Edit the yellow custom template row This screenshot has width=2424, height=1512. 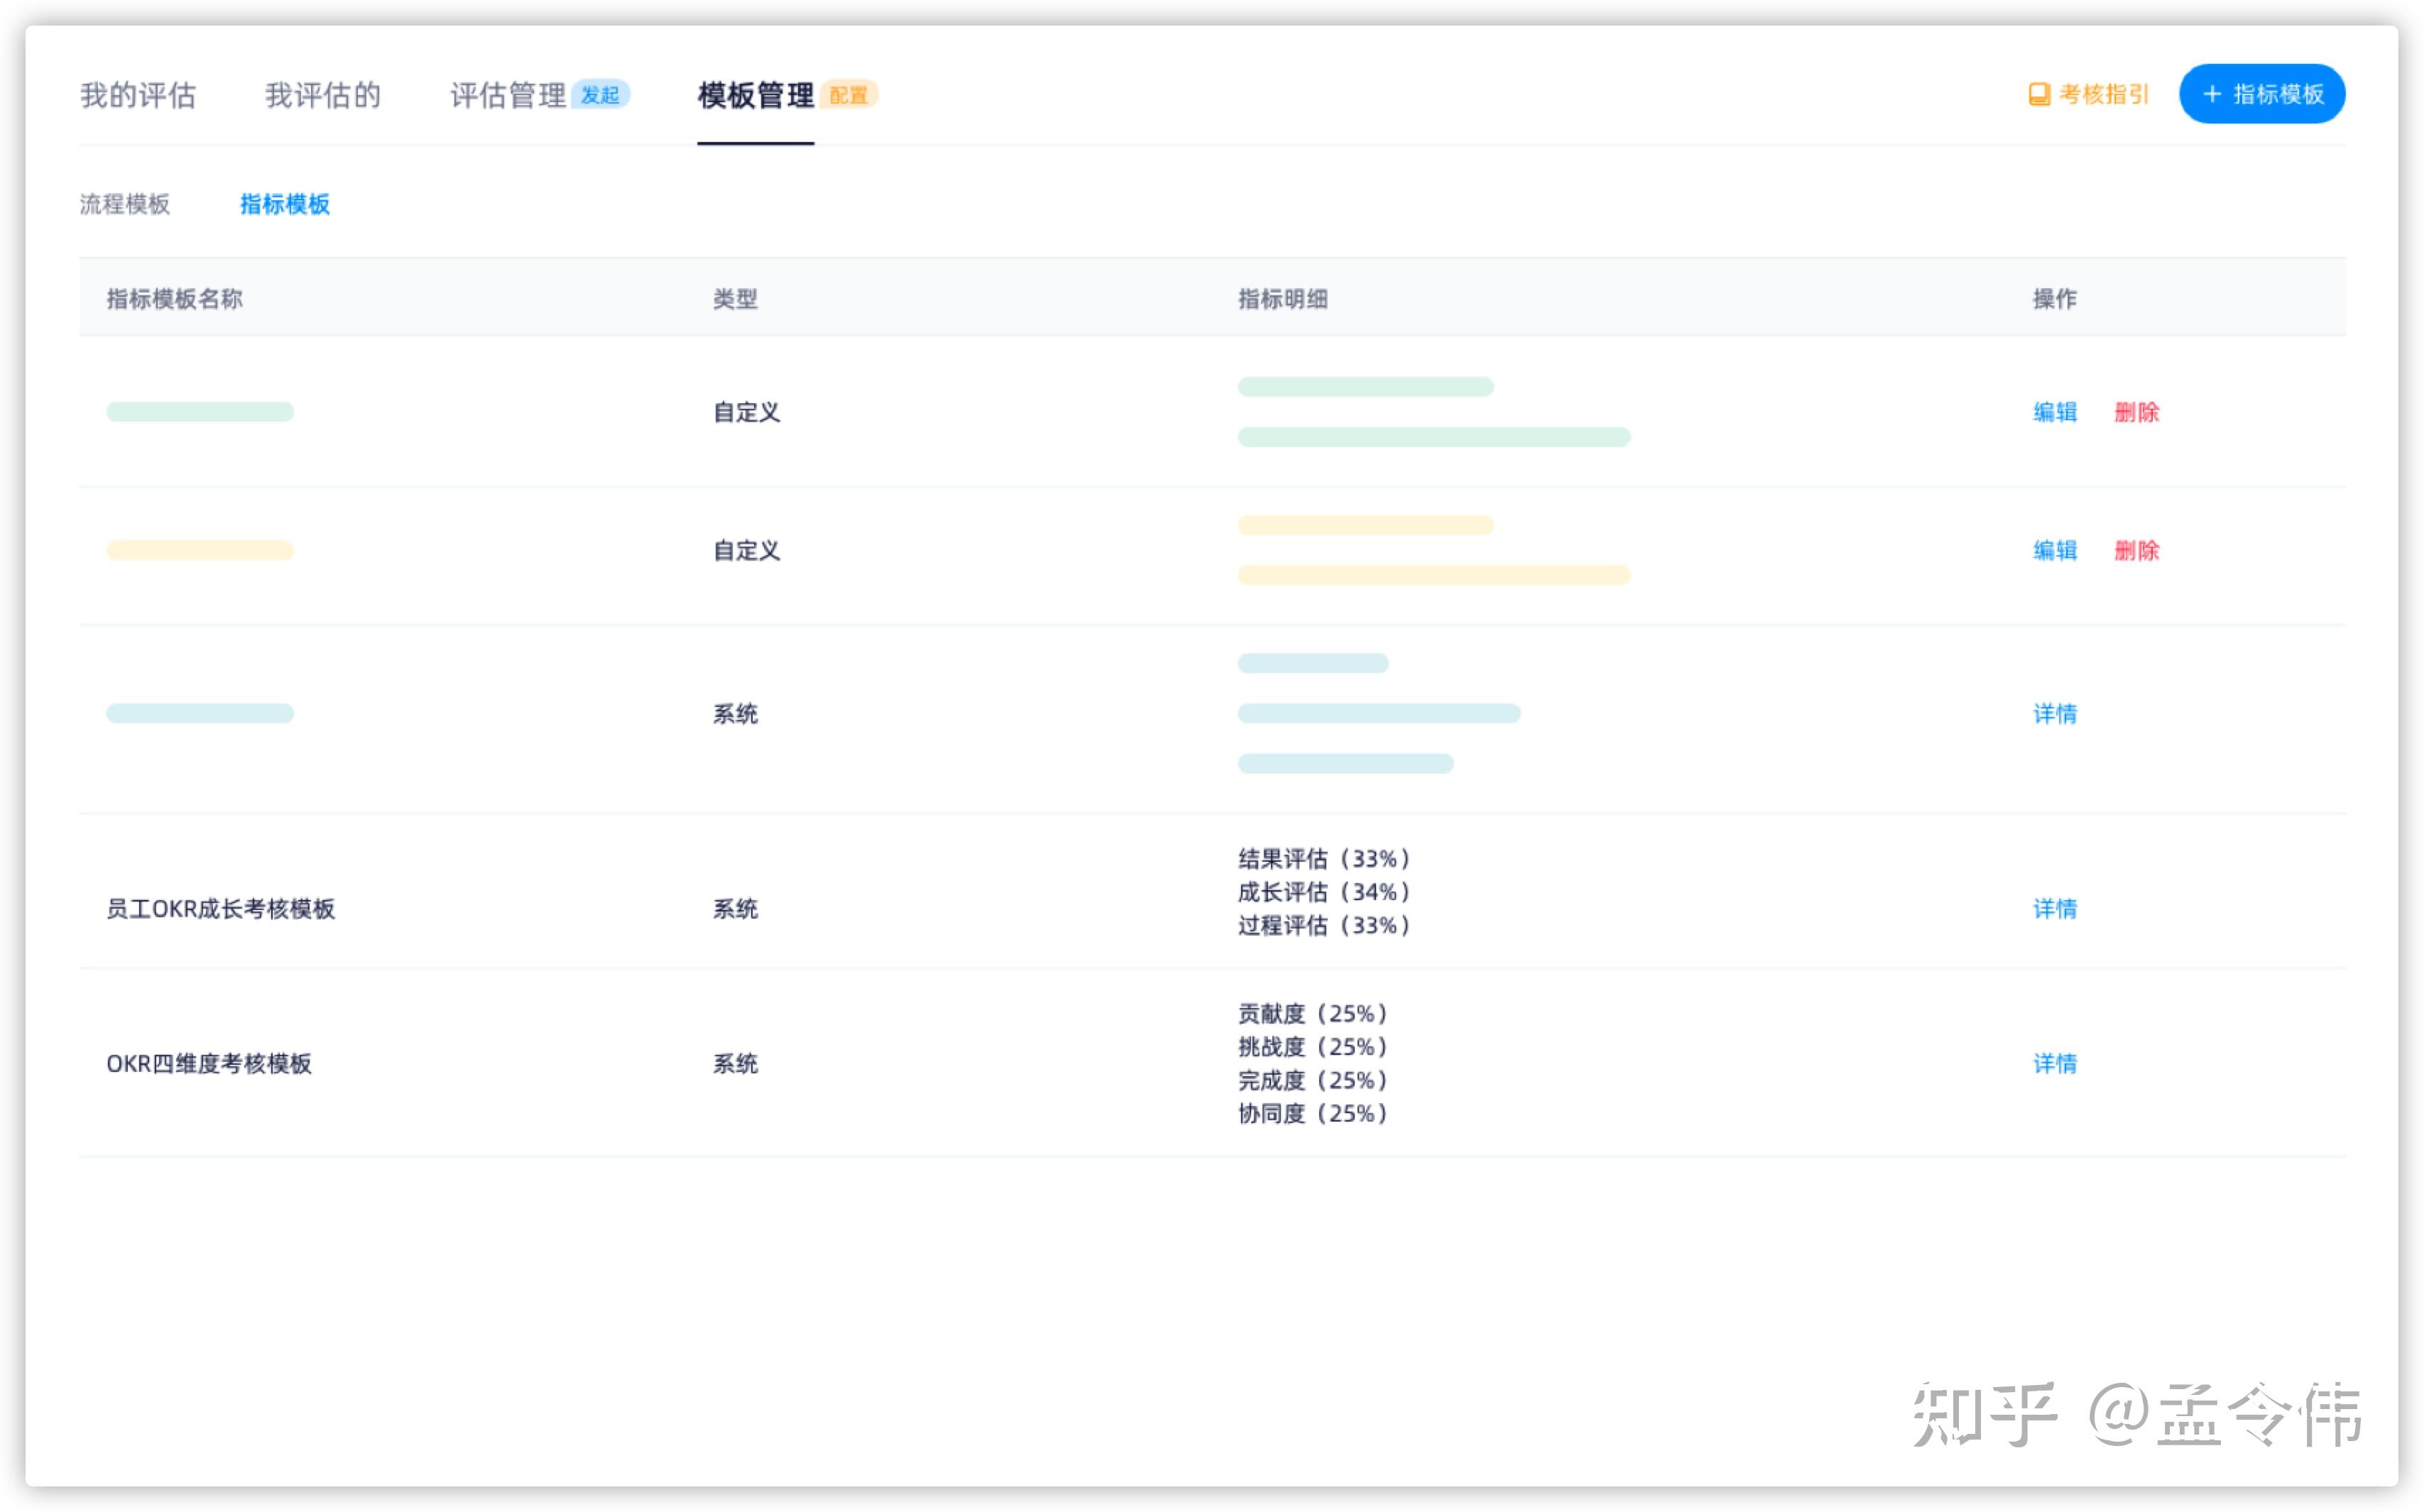[x=2055, y=550]
